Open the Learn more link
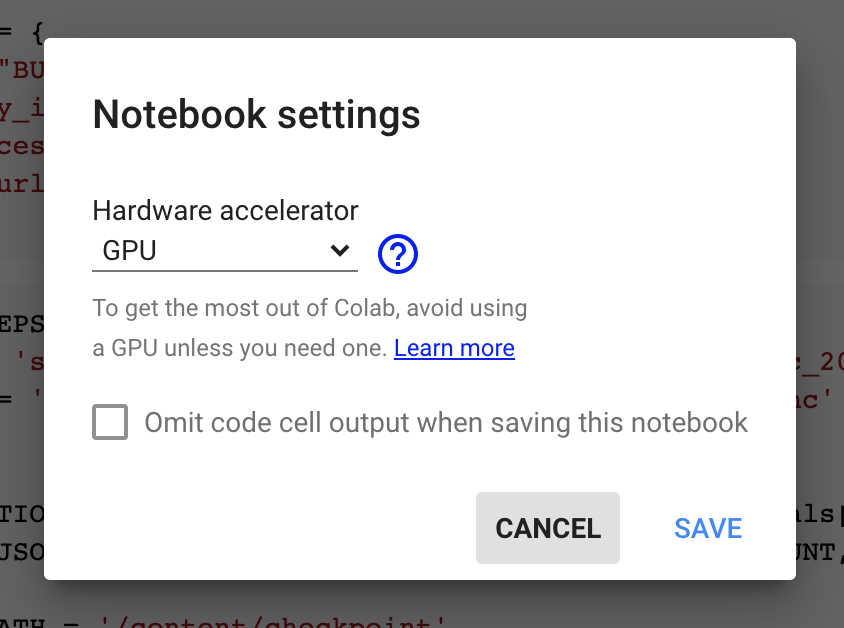 453,347
